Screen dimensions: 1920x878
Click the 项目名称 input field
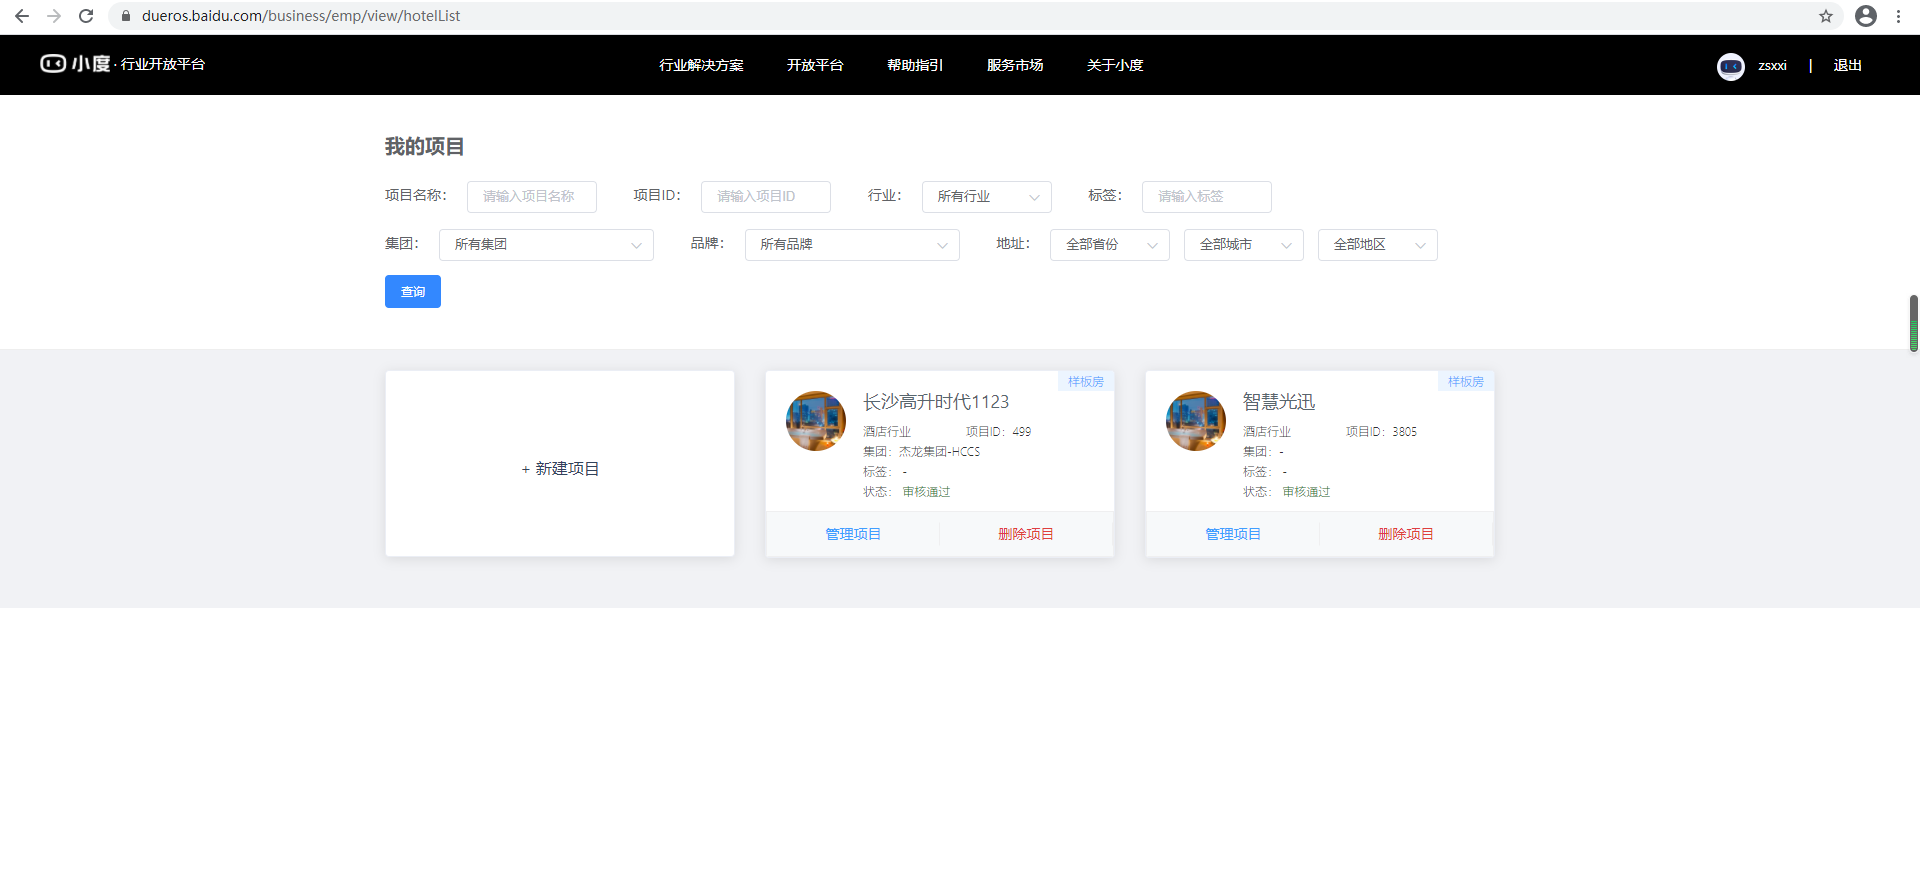click(x=531, y=197)
